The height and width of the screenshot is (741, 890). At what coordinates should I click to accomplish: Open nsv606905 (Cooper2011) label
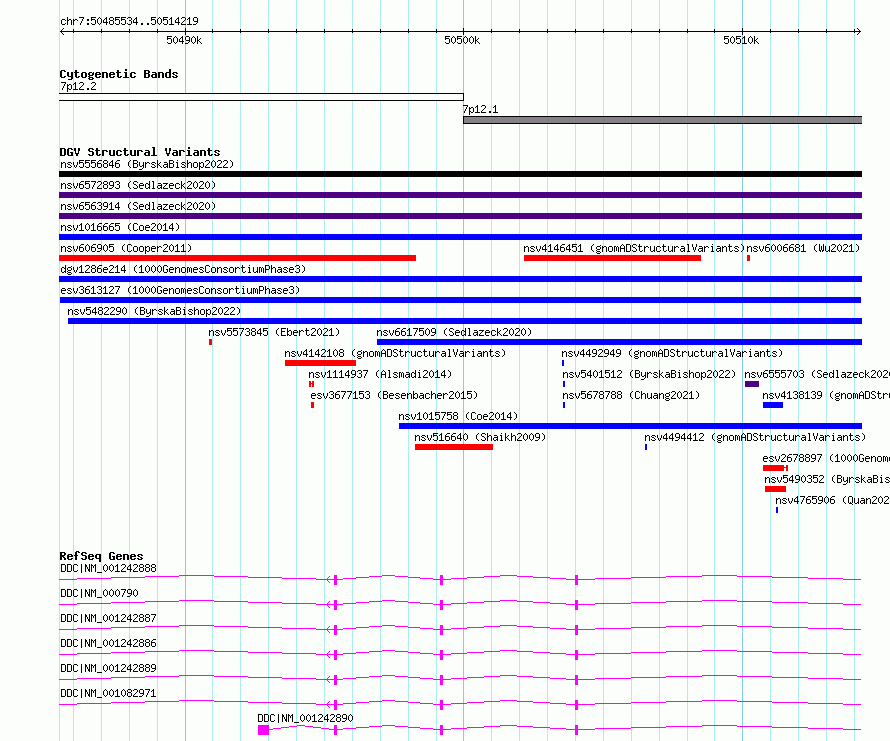click(x=126, y=248)
